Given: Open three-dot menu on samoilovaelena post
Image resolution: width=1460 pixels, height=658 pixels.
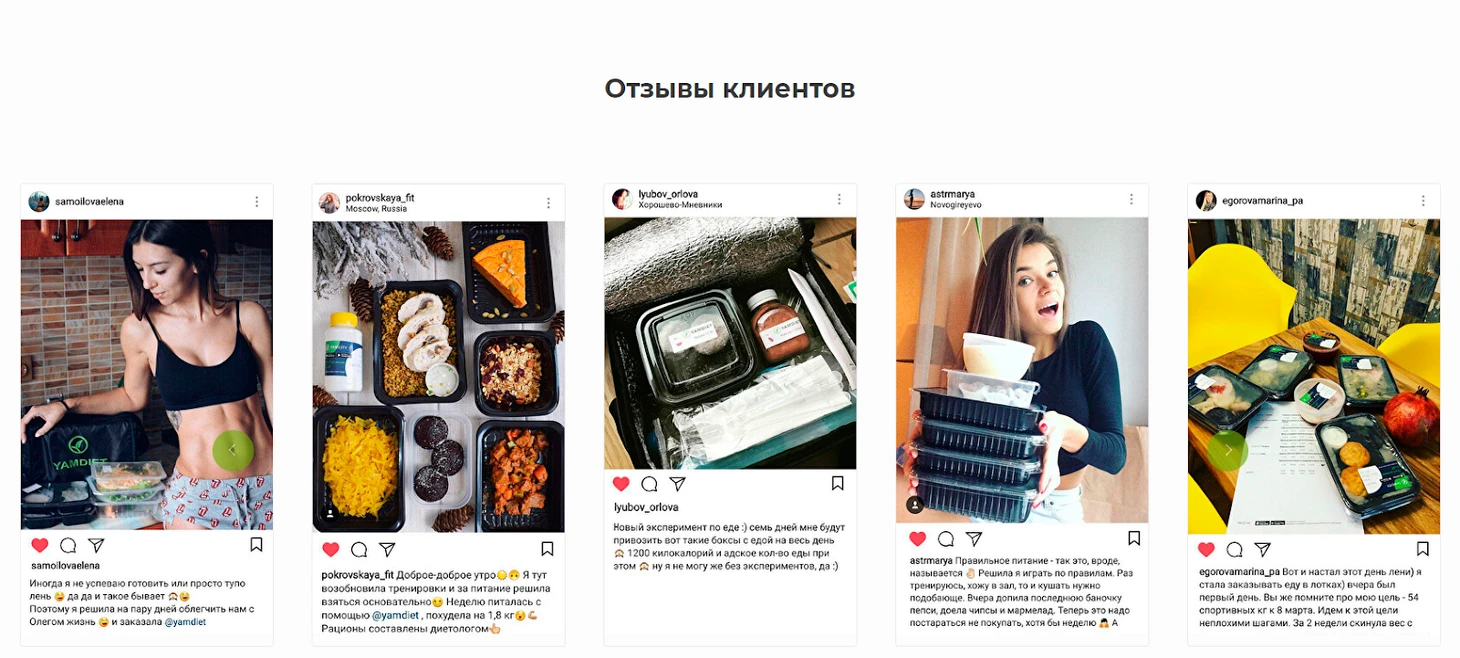Looking at the screenshot, I should click(256, 201).
